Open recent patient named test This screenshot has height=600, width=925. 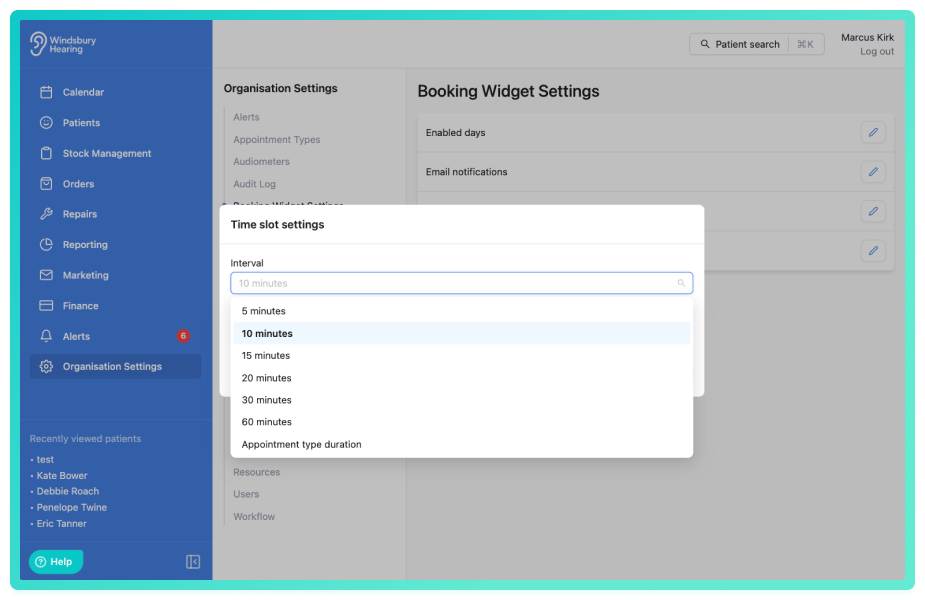pos(45,460)
